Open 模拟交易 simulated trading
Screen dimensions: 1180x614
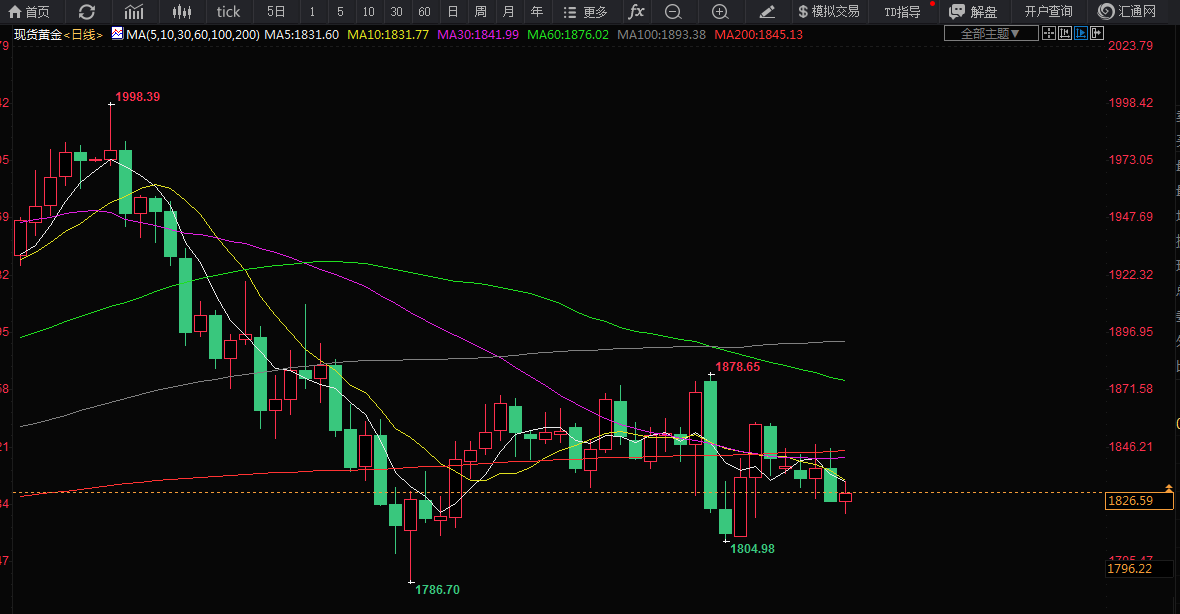(828, 12)
